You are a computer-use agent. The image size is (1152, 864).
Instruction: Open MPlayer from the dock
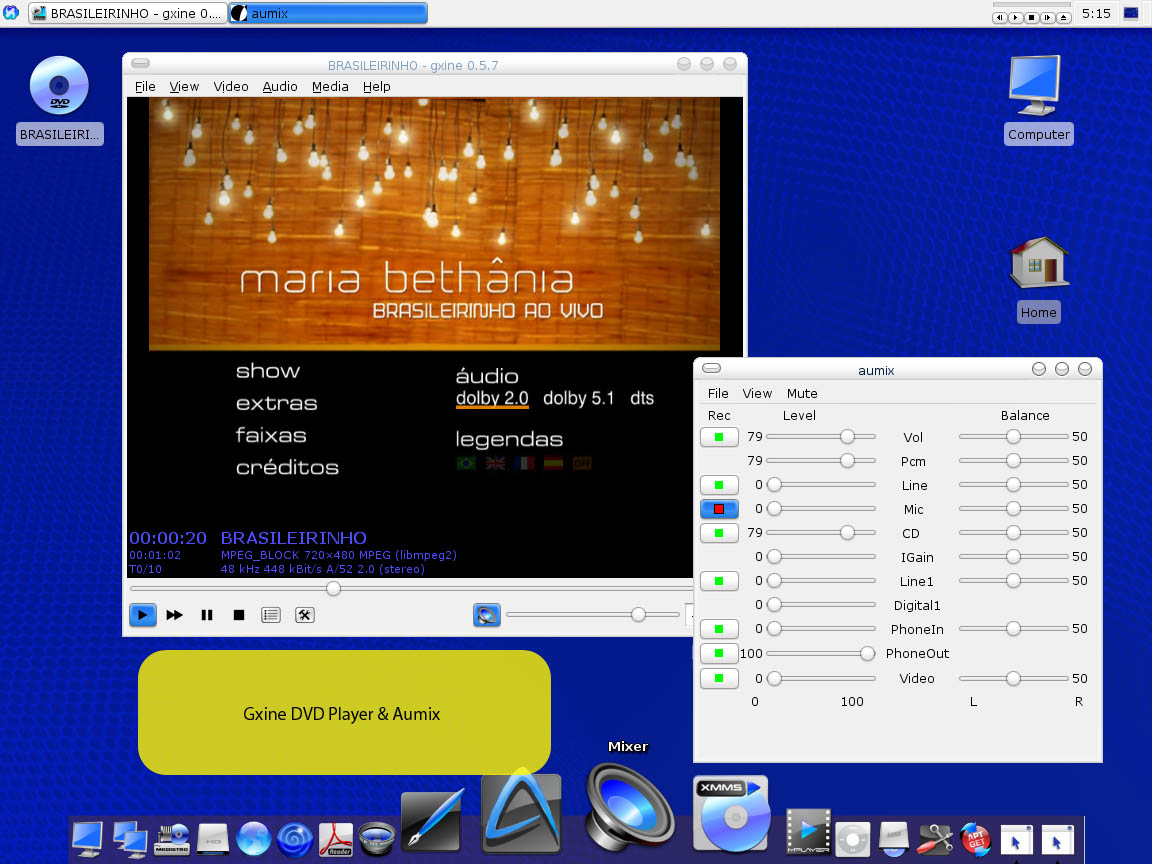pos(808,833)
